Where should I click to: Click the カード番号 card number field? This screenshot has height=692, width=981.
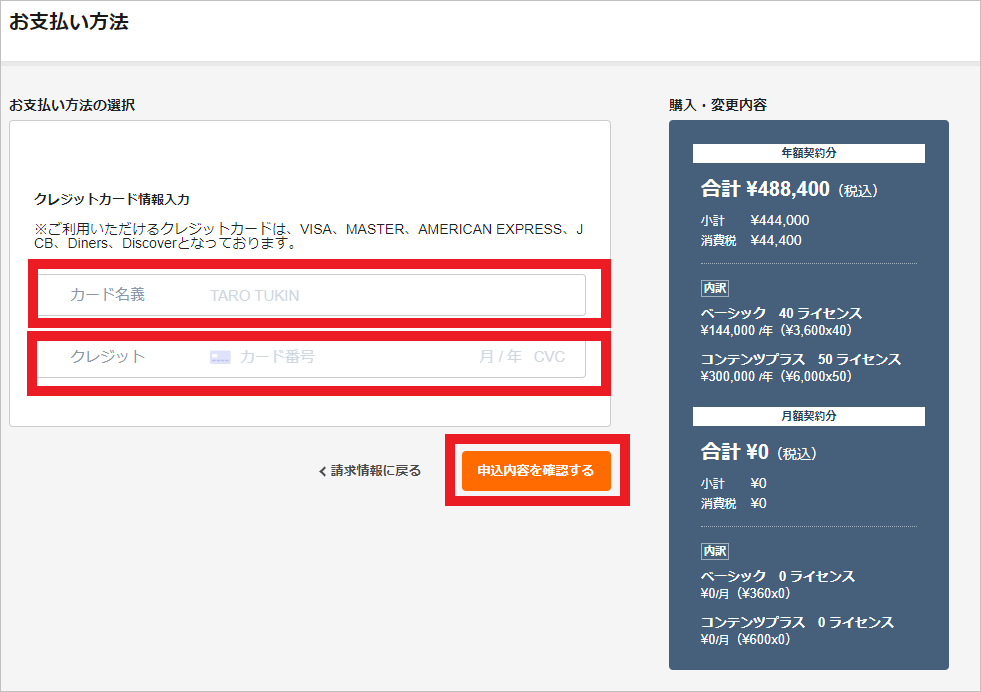pyautogui.click(x=277, y=357)
